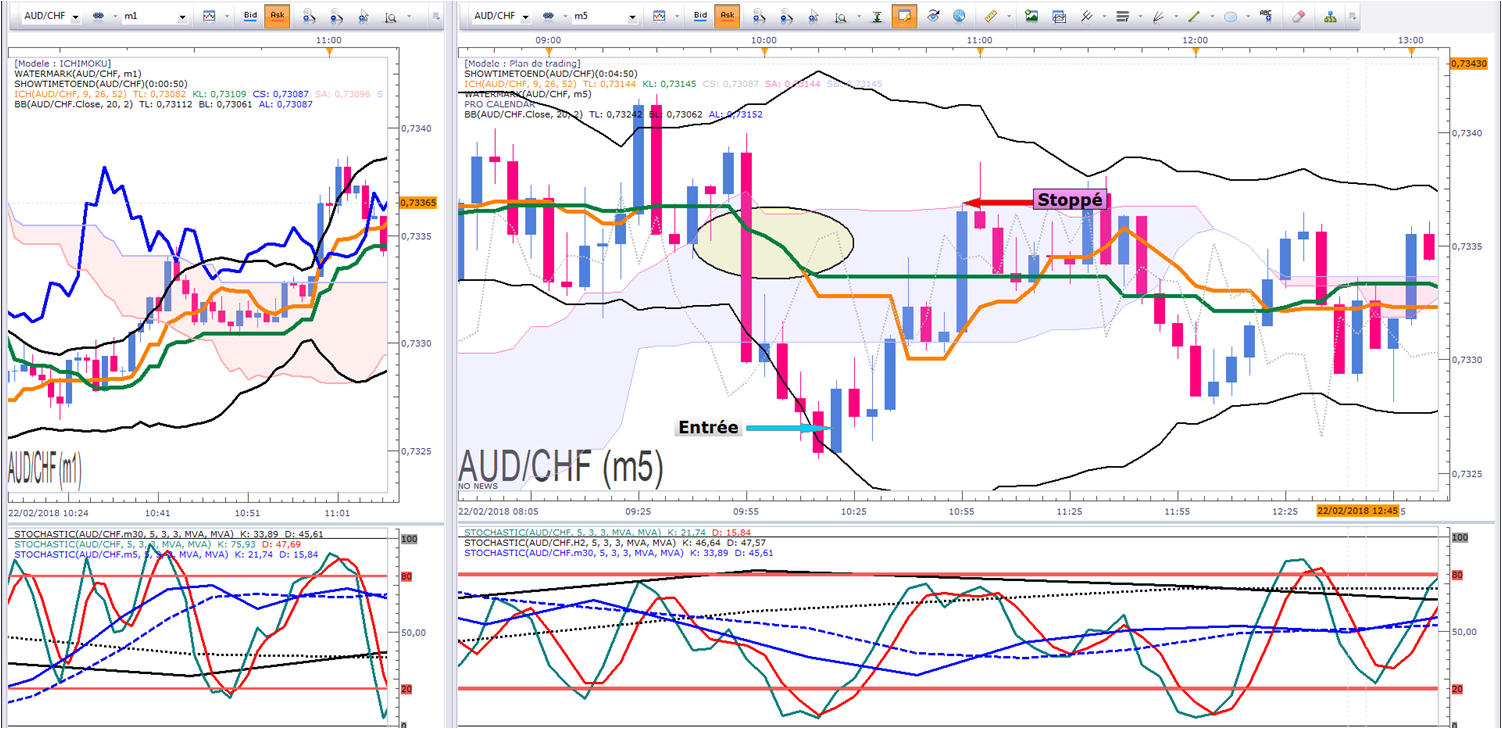This screenshot has height=729, width=1502.
Task: Expand the Fibonacci lines tool dropdown arrow
Action: tap(1140, 16)
